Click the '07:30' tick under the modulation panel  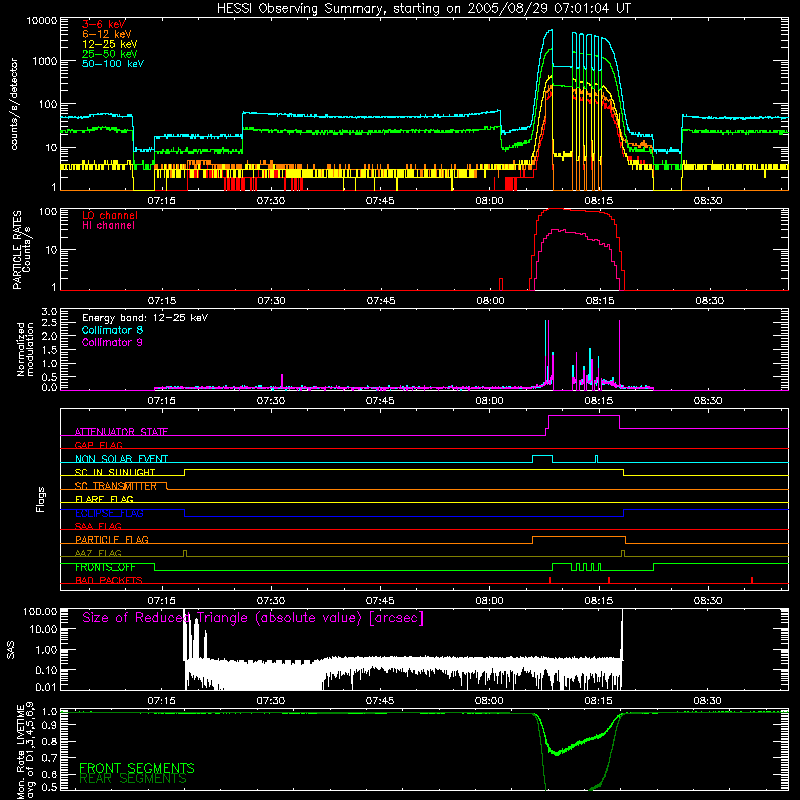tap(271, 401)
